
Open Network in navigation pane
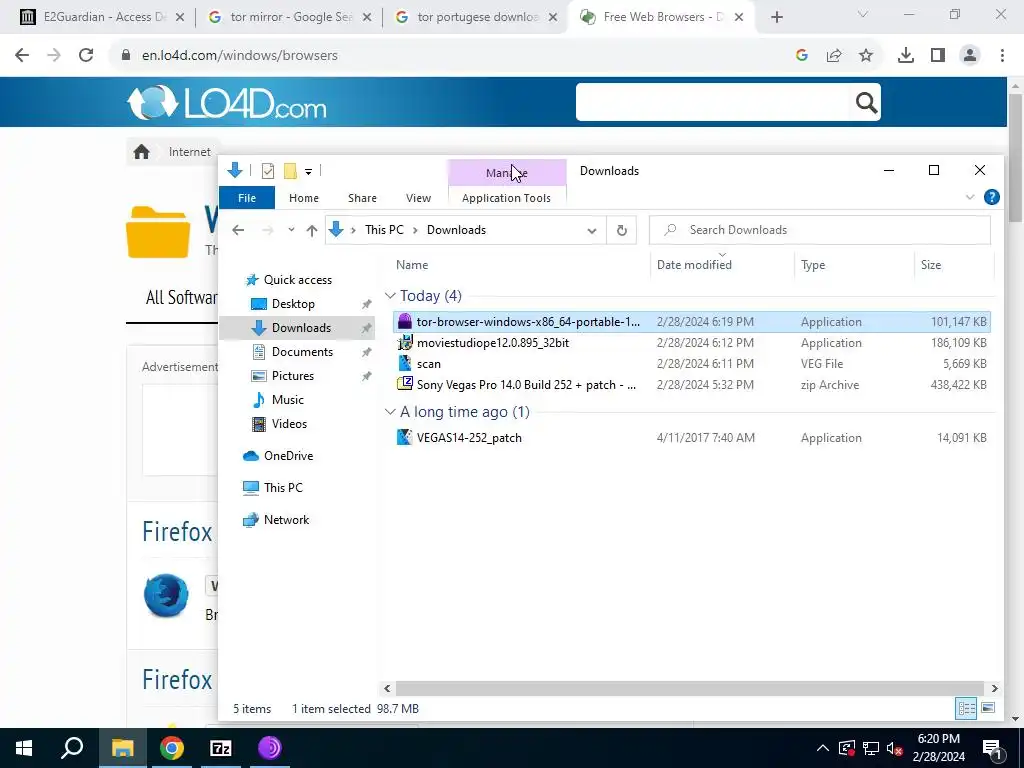coord(286,520)
